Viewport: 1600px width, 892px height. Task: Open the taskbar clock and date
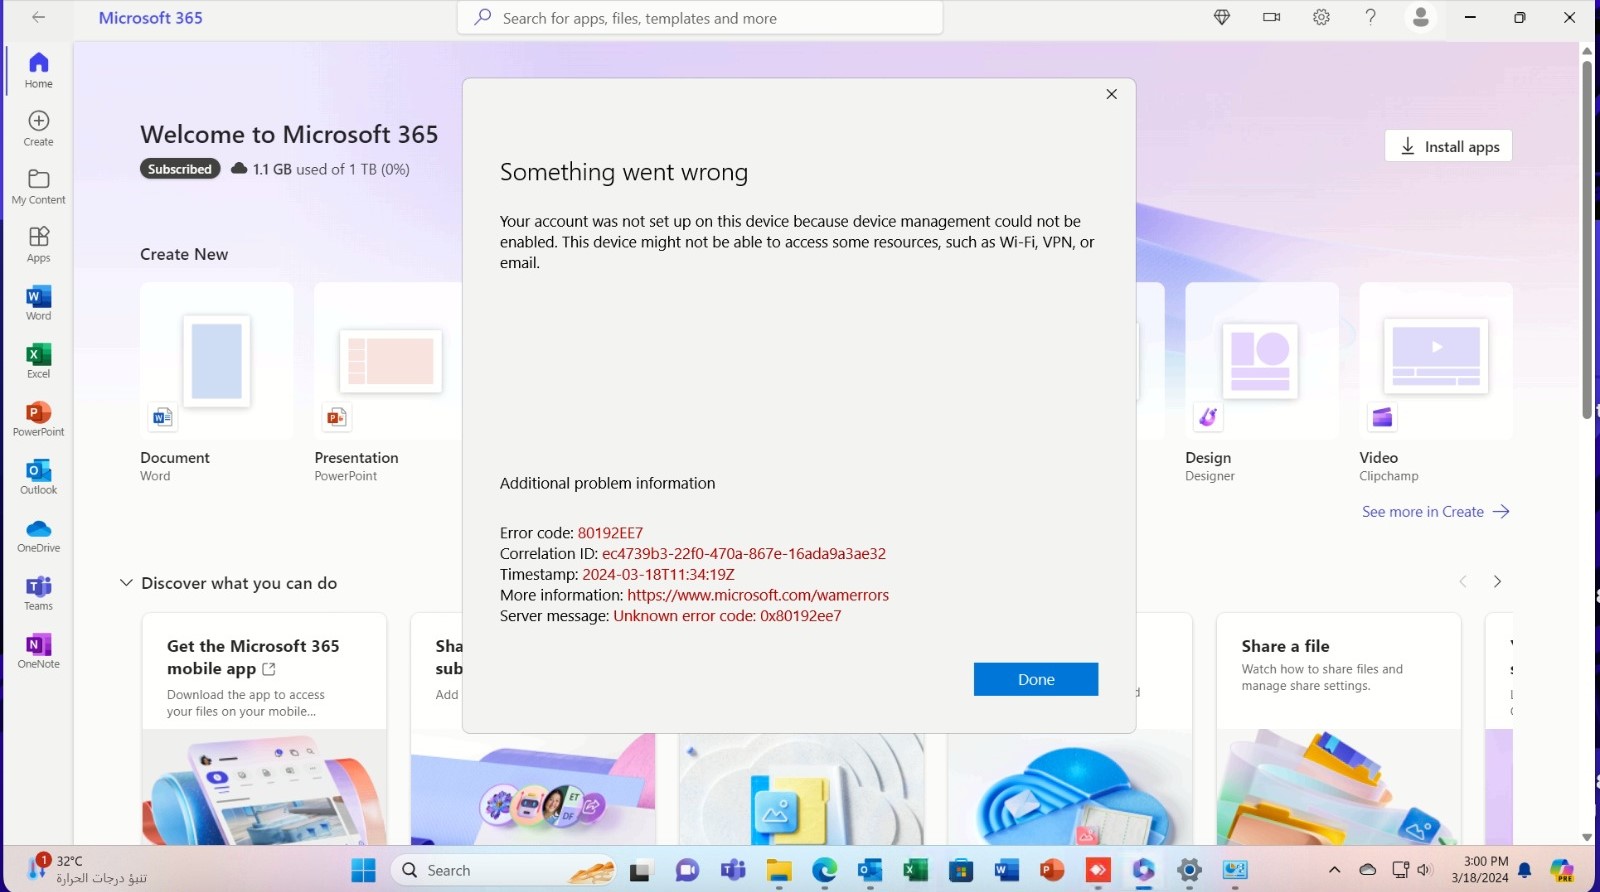coord(1480,869)
